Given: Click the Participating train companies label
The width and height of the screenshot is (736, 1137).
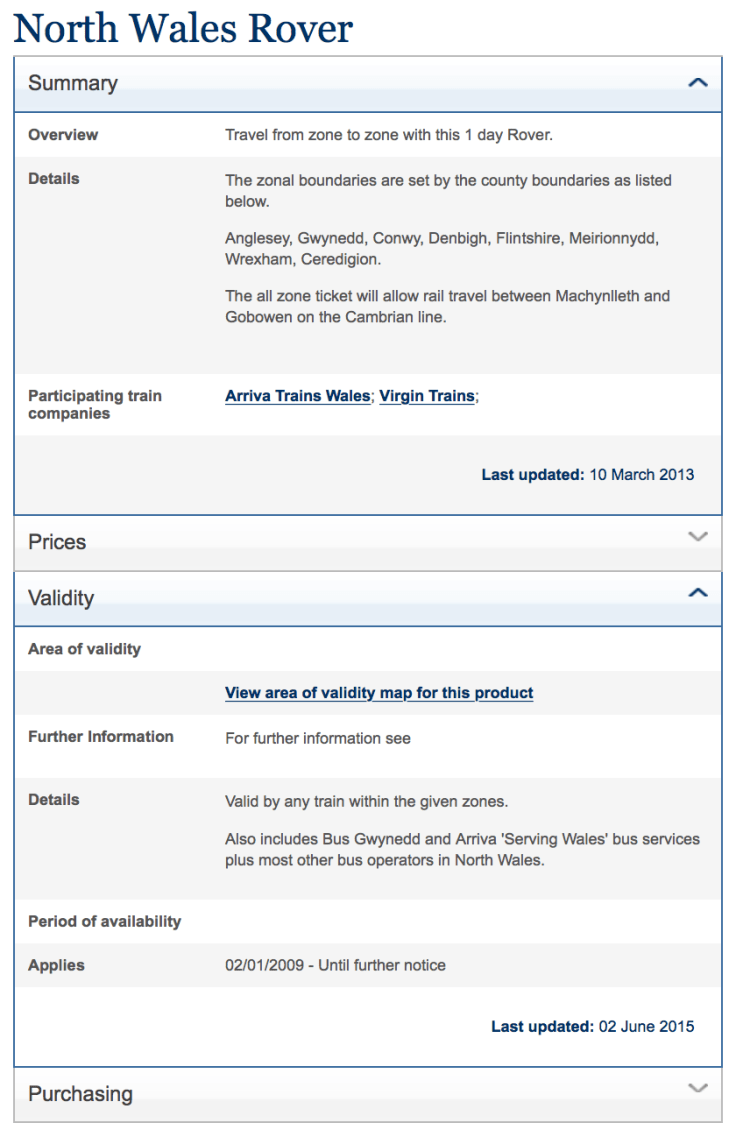Looking at the screenshot, I should (95, 405).
